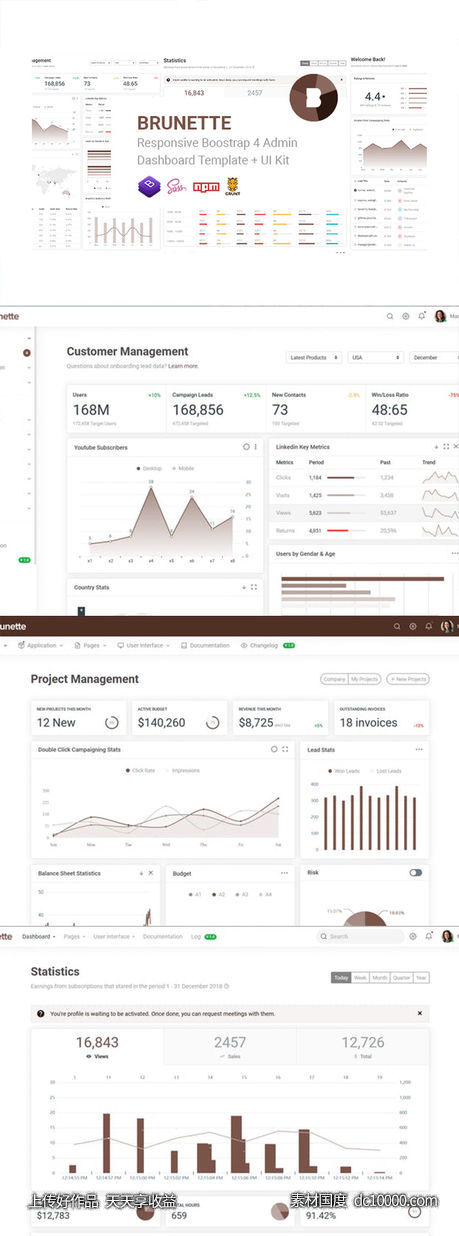The image size is (459, 1236).
Task: Click search icon in Customer Management header
Action: [x=390, y=316]
